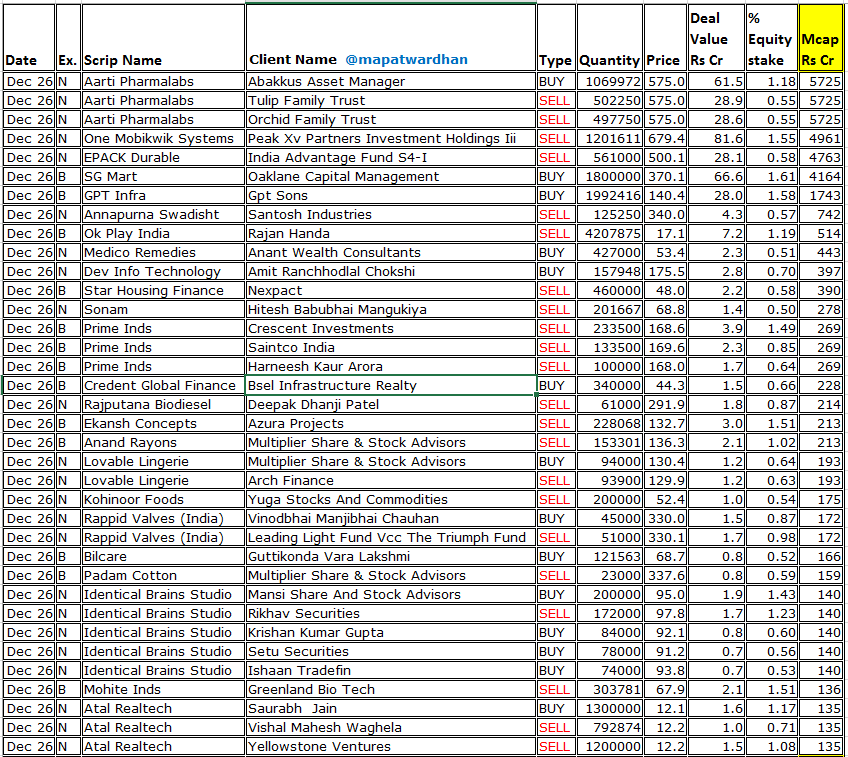Select the 'Saintco India' cell
This screenshot has height=757, width=848.
pyautogui.click(x=391, y=347)
